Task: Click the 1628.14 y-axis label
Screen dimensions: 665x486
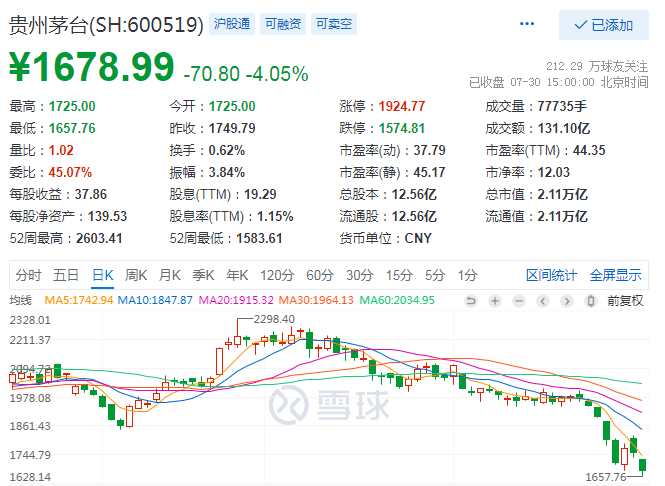Action: click(x=30, y=477)
